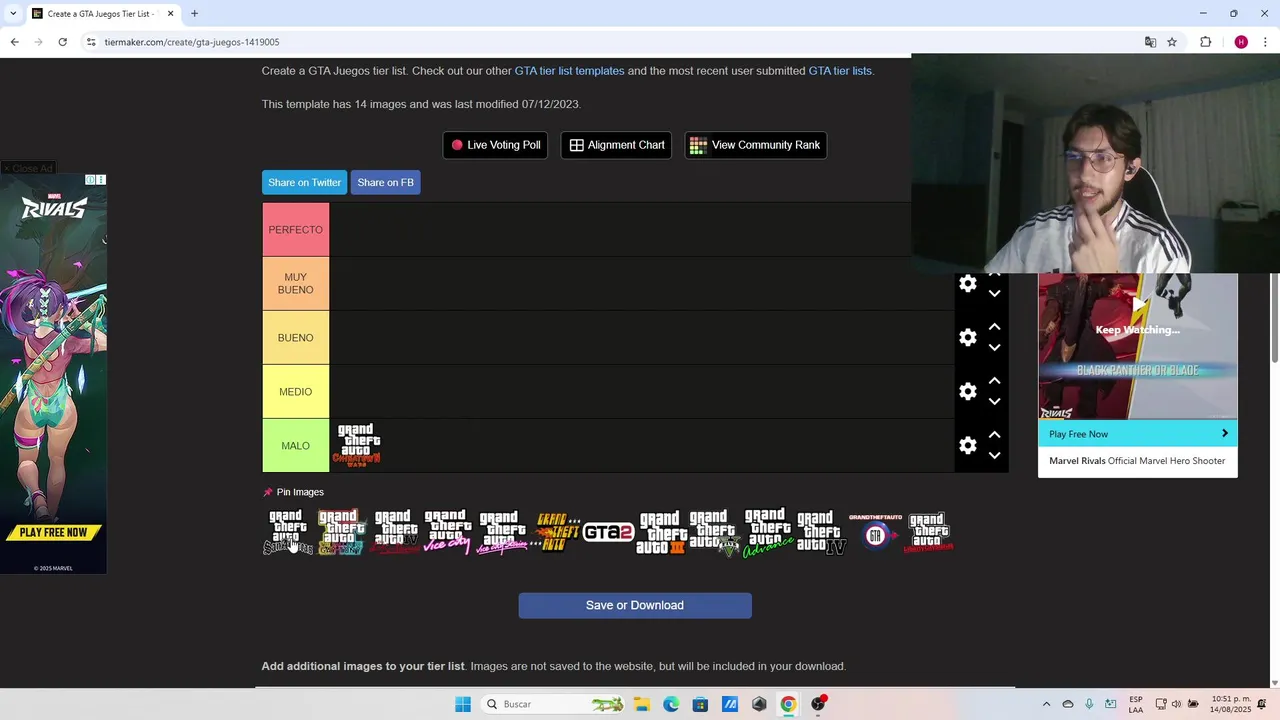
Task: Select the white GTA IV logo image
Action: 821,532
